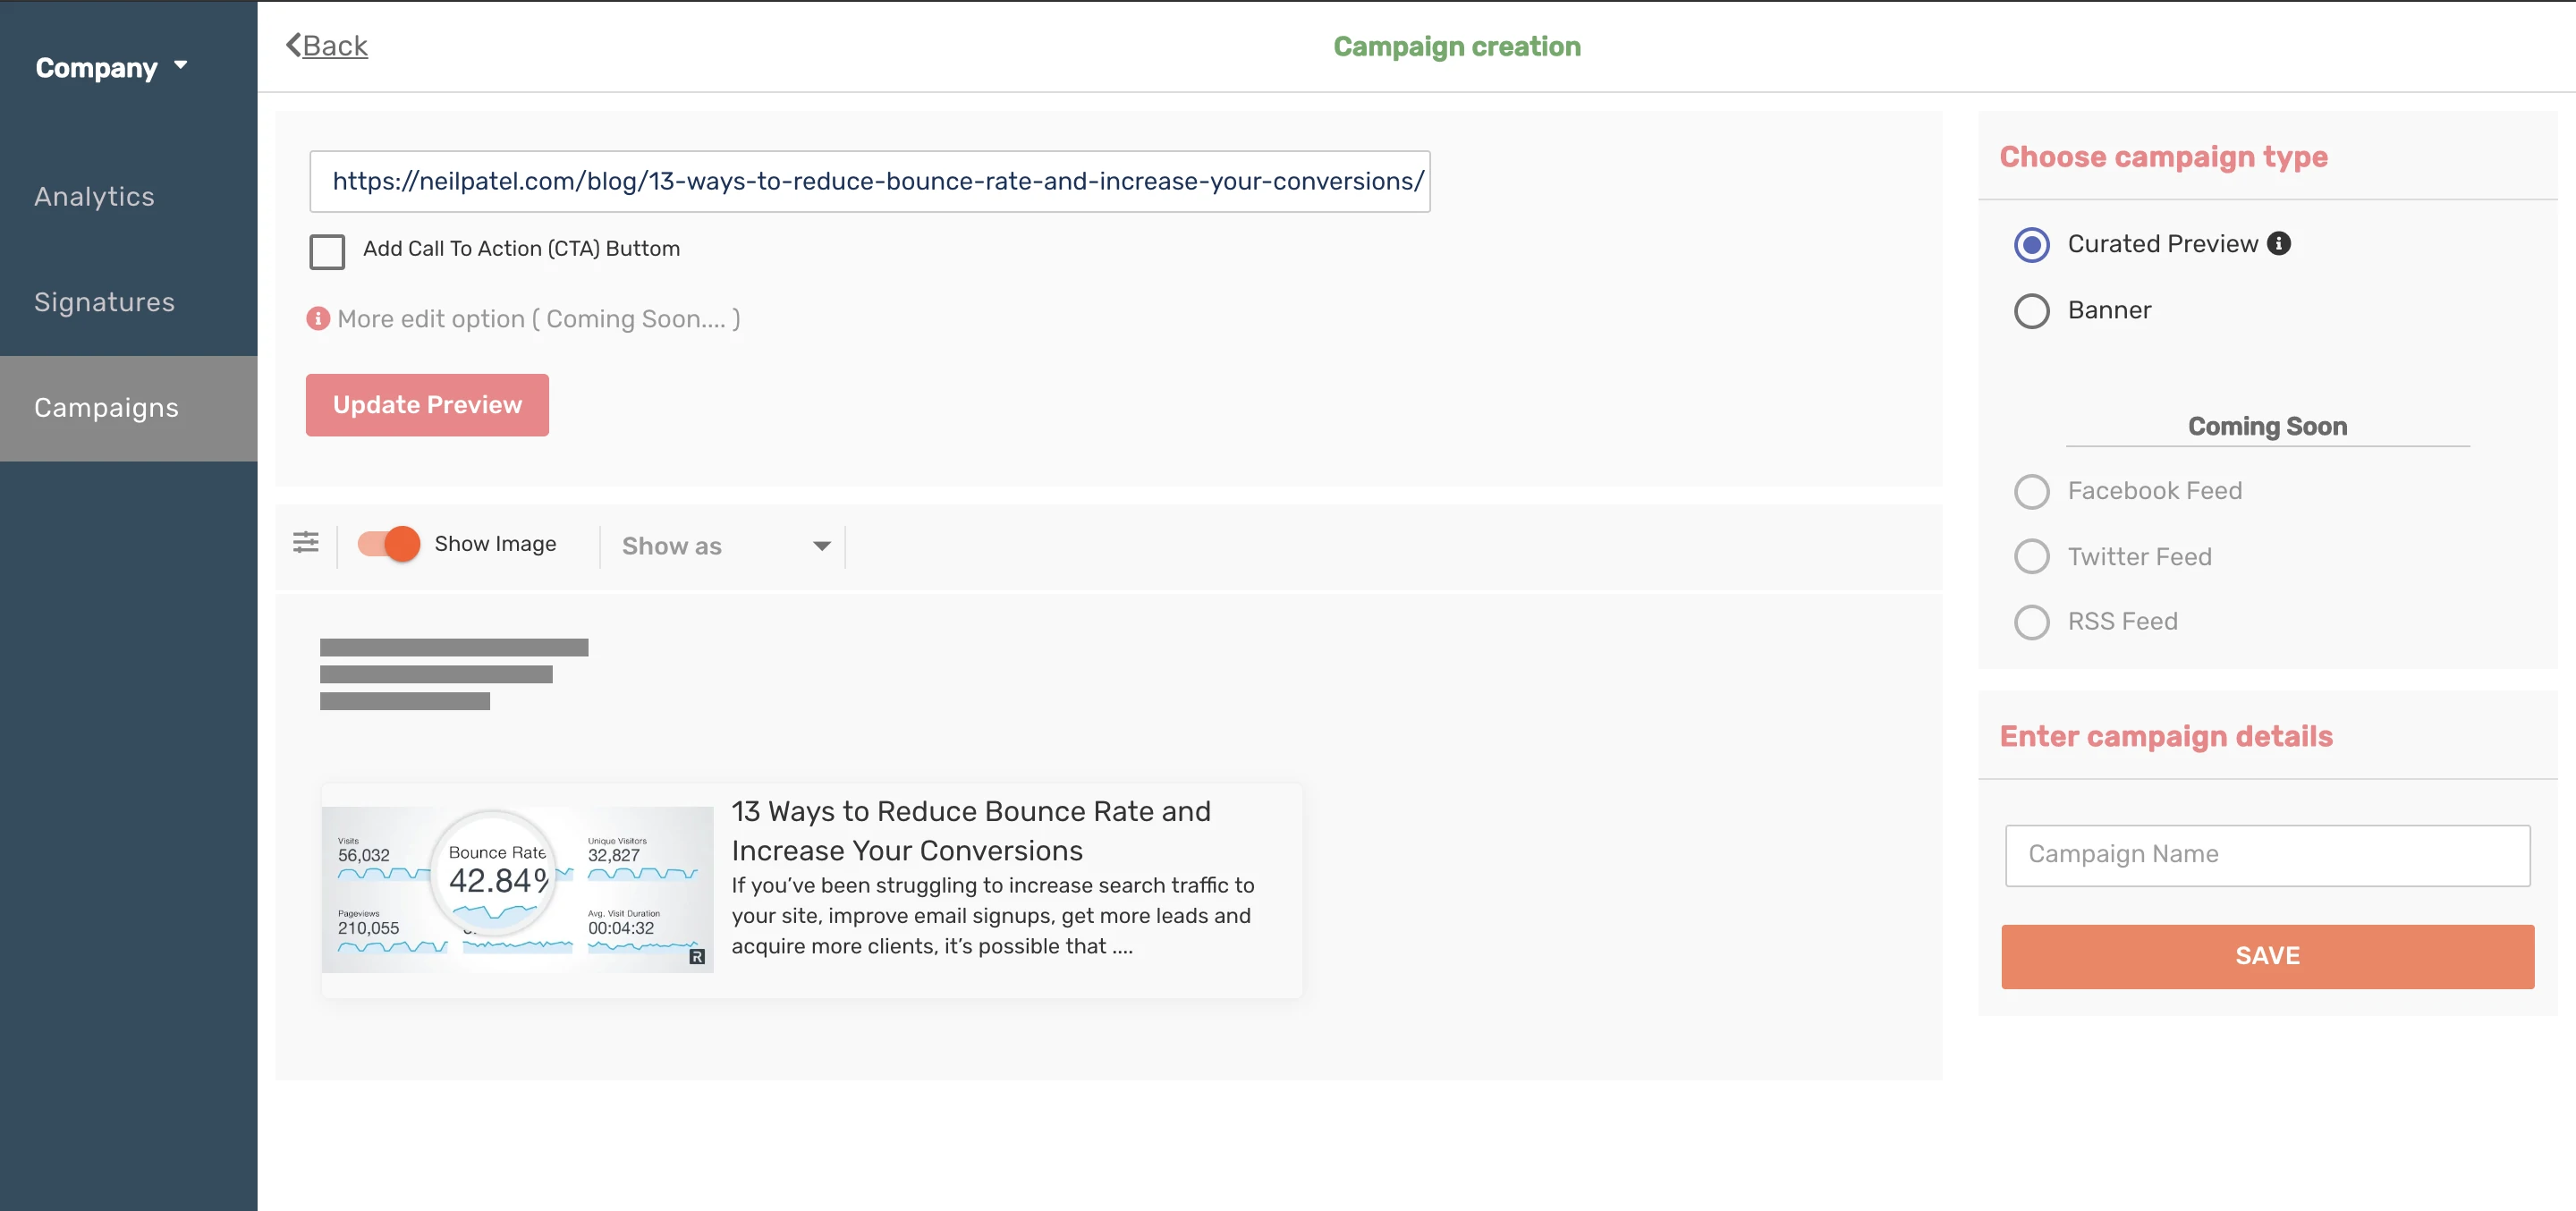Choose the Twitter Feed option

(x=2031, y=557)
